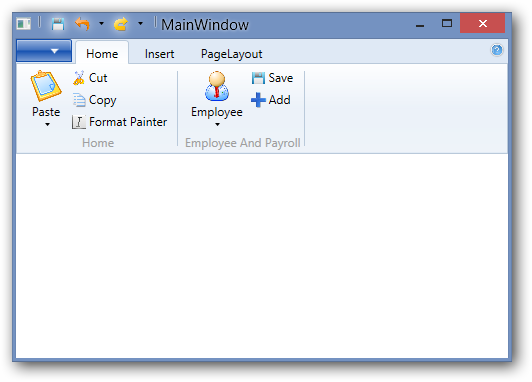The height and width of the screenshot is (382, 532).
Task: Click the Add button with plus
Action: (x=271, y=100)
